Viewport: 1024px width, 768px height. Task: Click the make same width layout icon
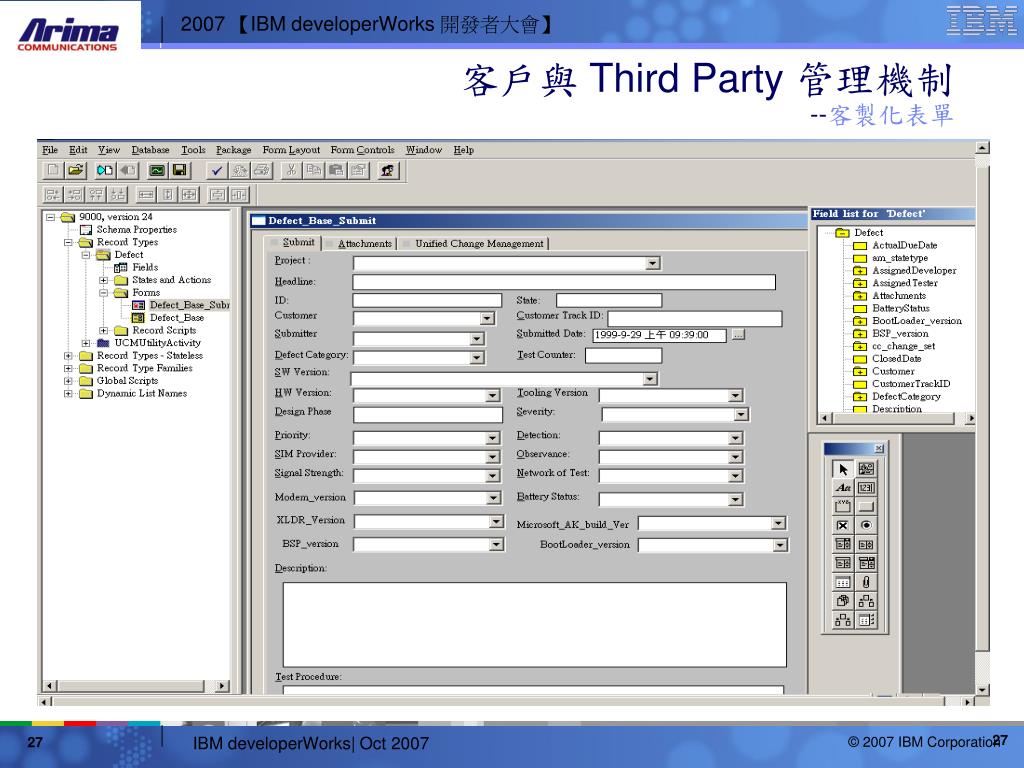146,195
